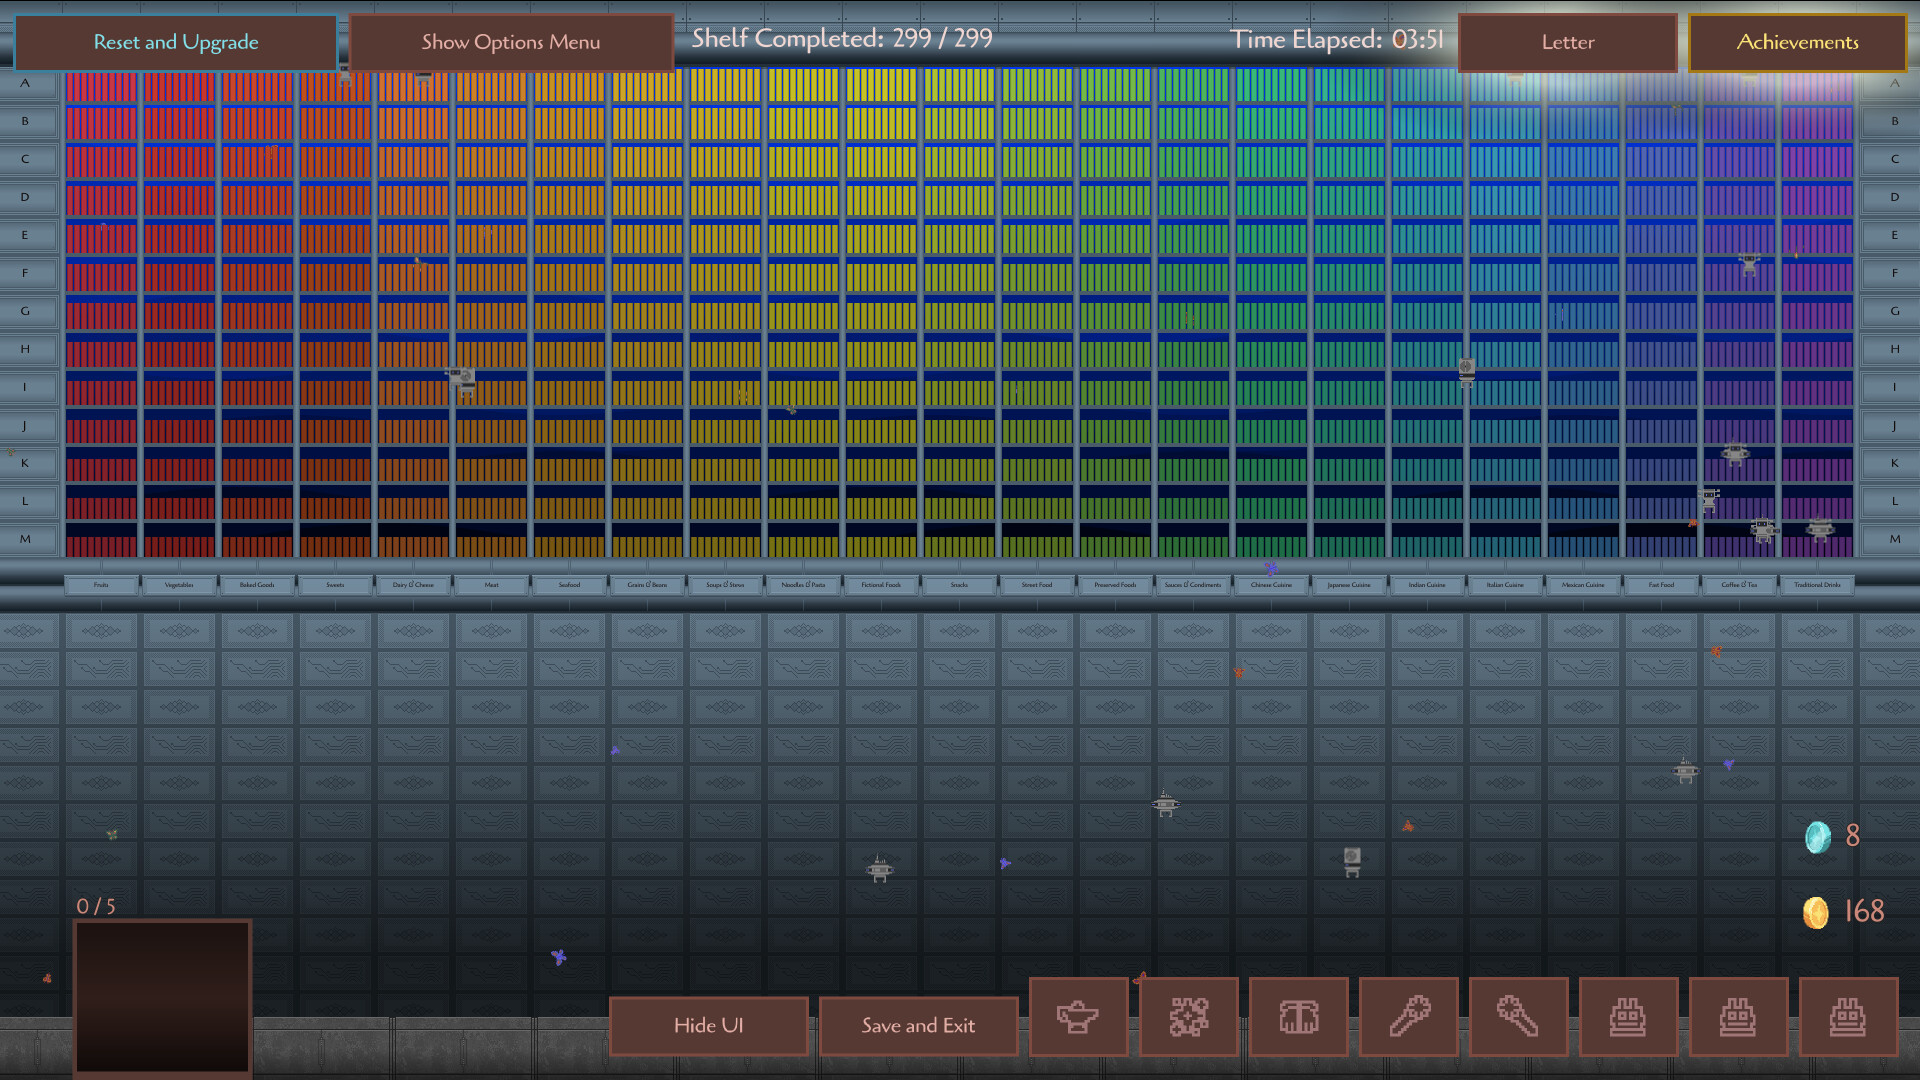1920x1080 pixels.
Task: Select the Fast Food shelf label
Action: 1661,585
